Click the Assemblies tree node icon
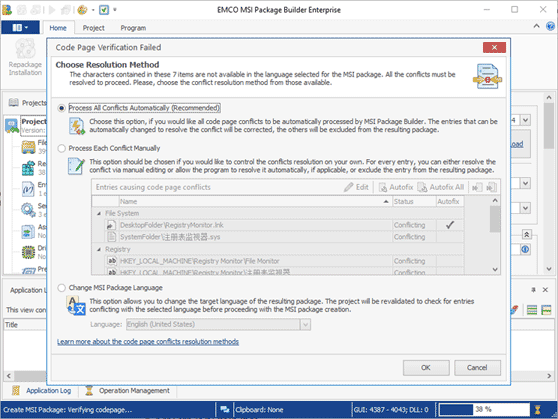 pyautogui.click(x=28, y=232)
